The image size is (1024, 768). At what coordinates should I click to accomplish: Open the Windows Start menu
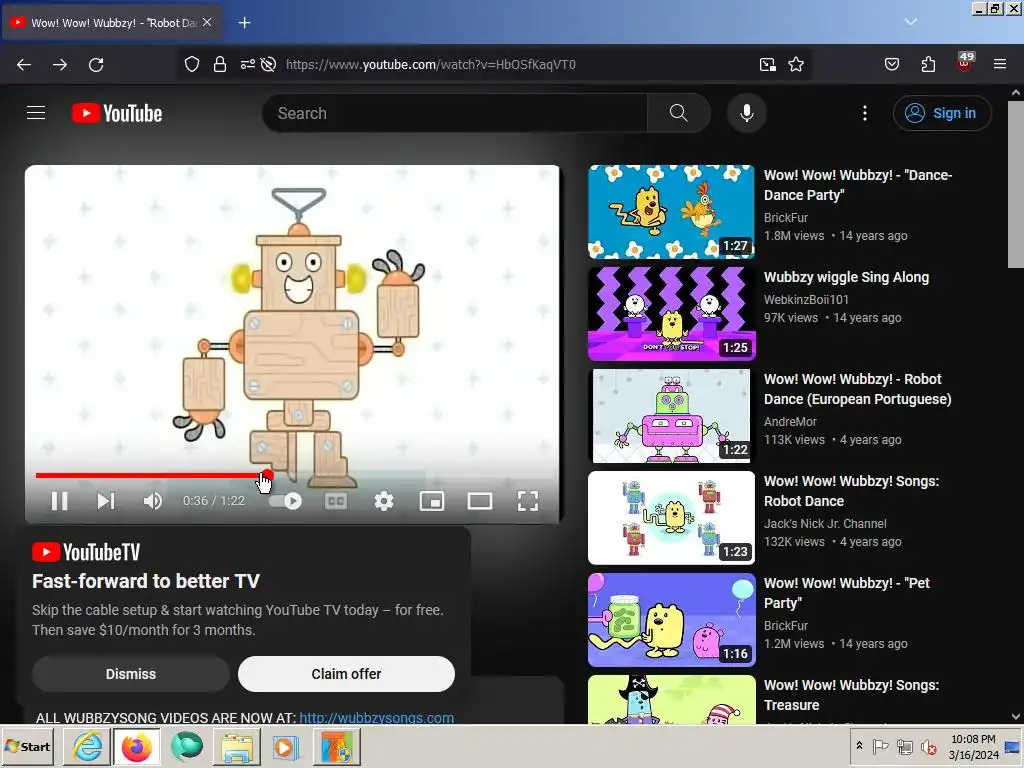pyautogui.click(x=28, y=746)
